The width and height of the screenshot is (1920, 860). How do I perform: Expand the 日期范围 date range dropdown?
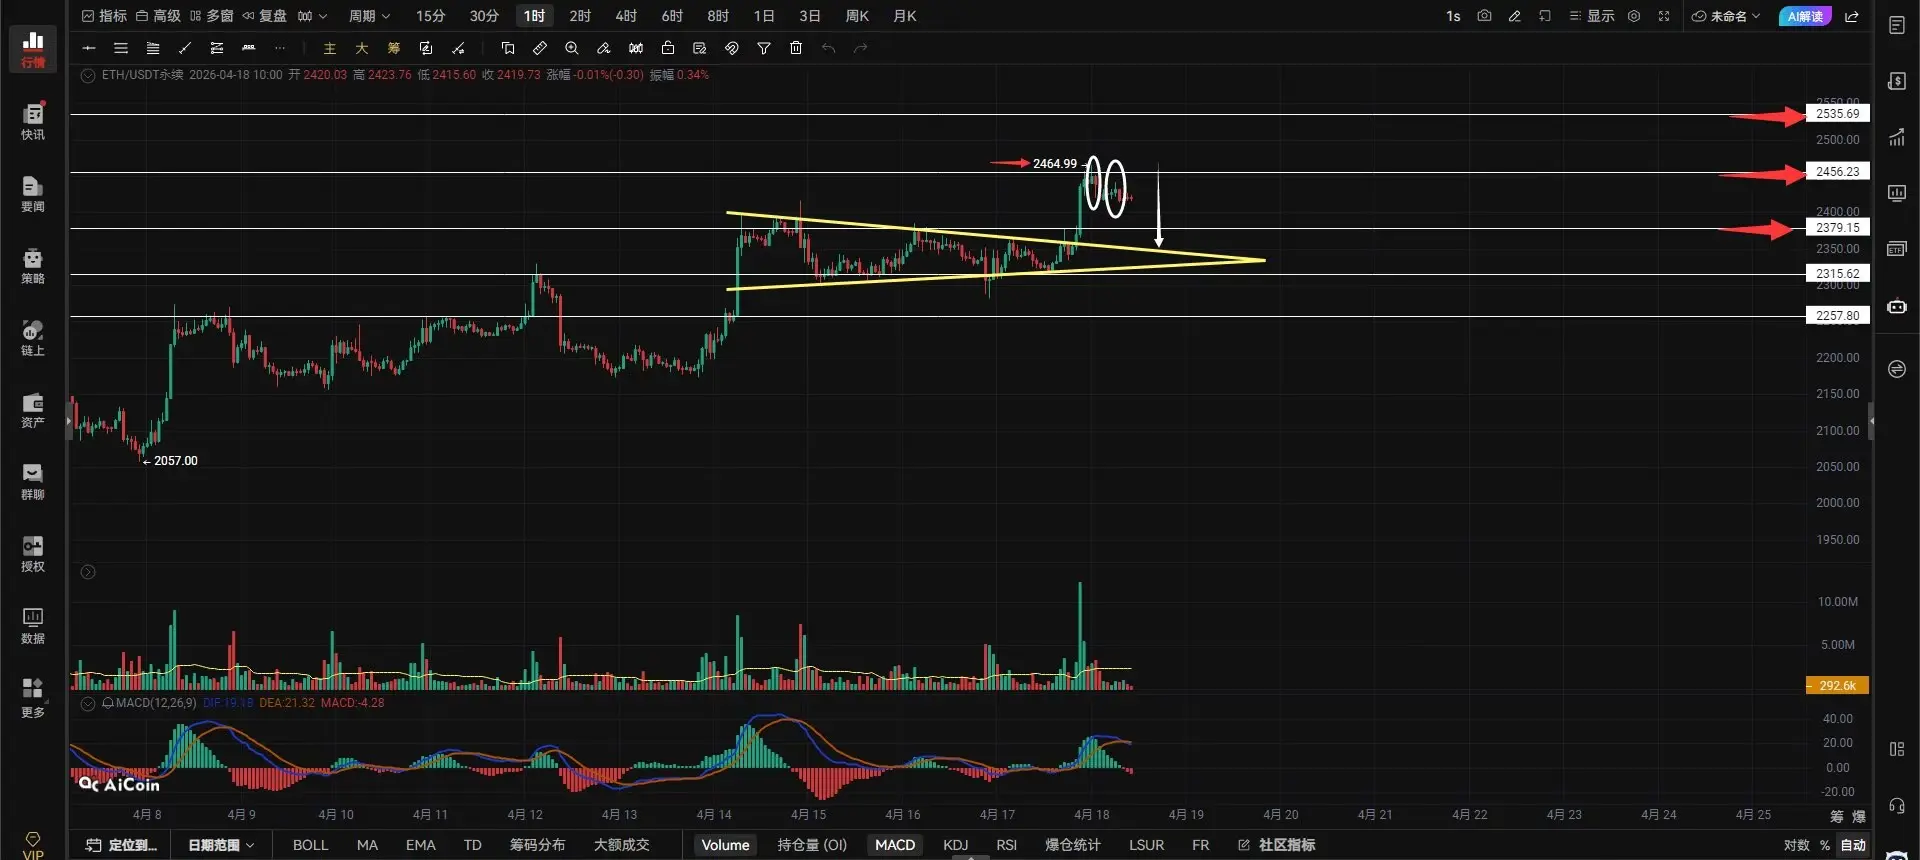(221, 845)
